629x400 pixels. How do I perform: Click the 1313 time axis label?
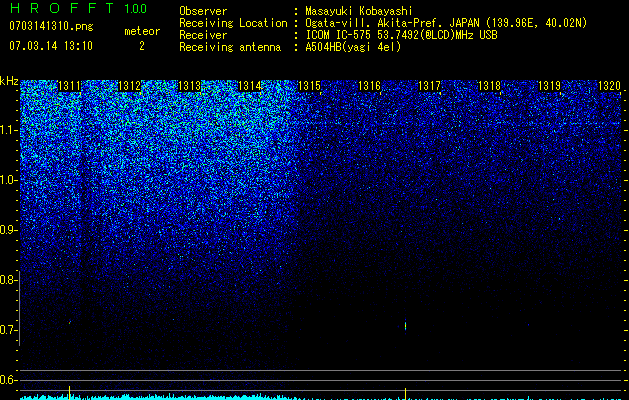coord(189,86)
